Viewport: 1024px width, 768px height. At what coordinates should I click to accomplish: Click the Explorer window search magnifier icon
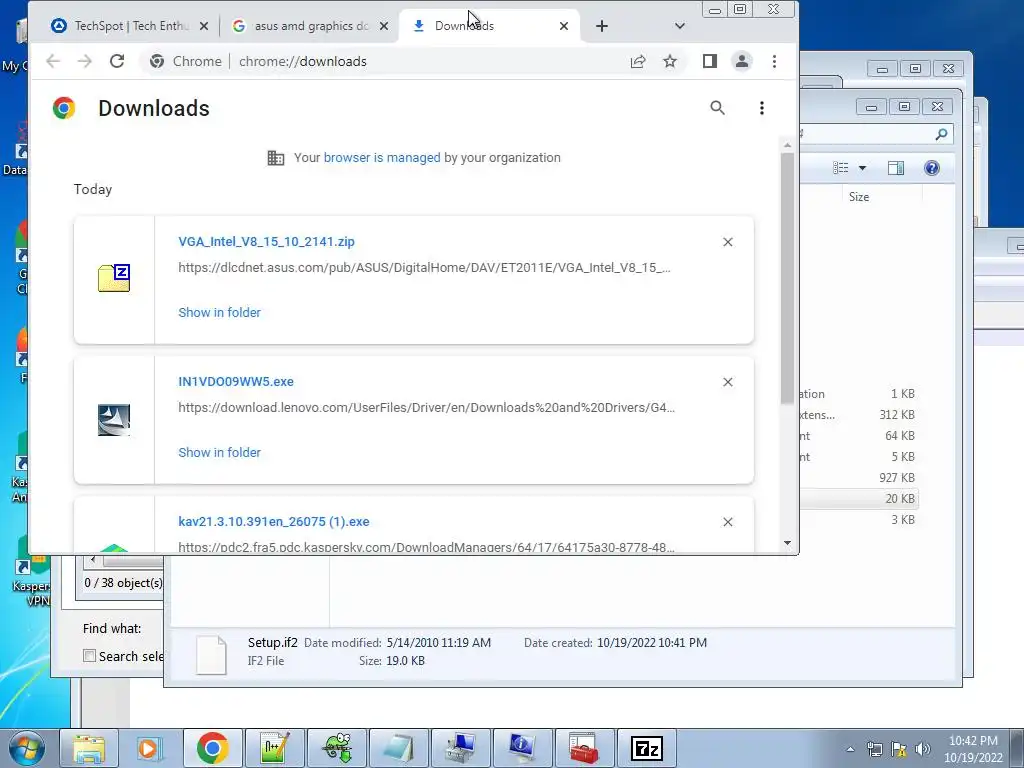pyautogui.click(x=941, y=134)
